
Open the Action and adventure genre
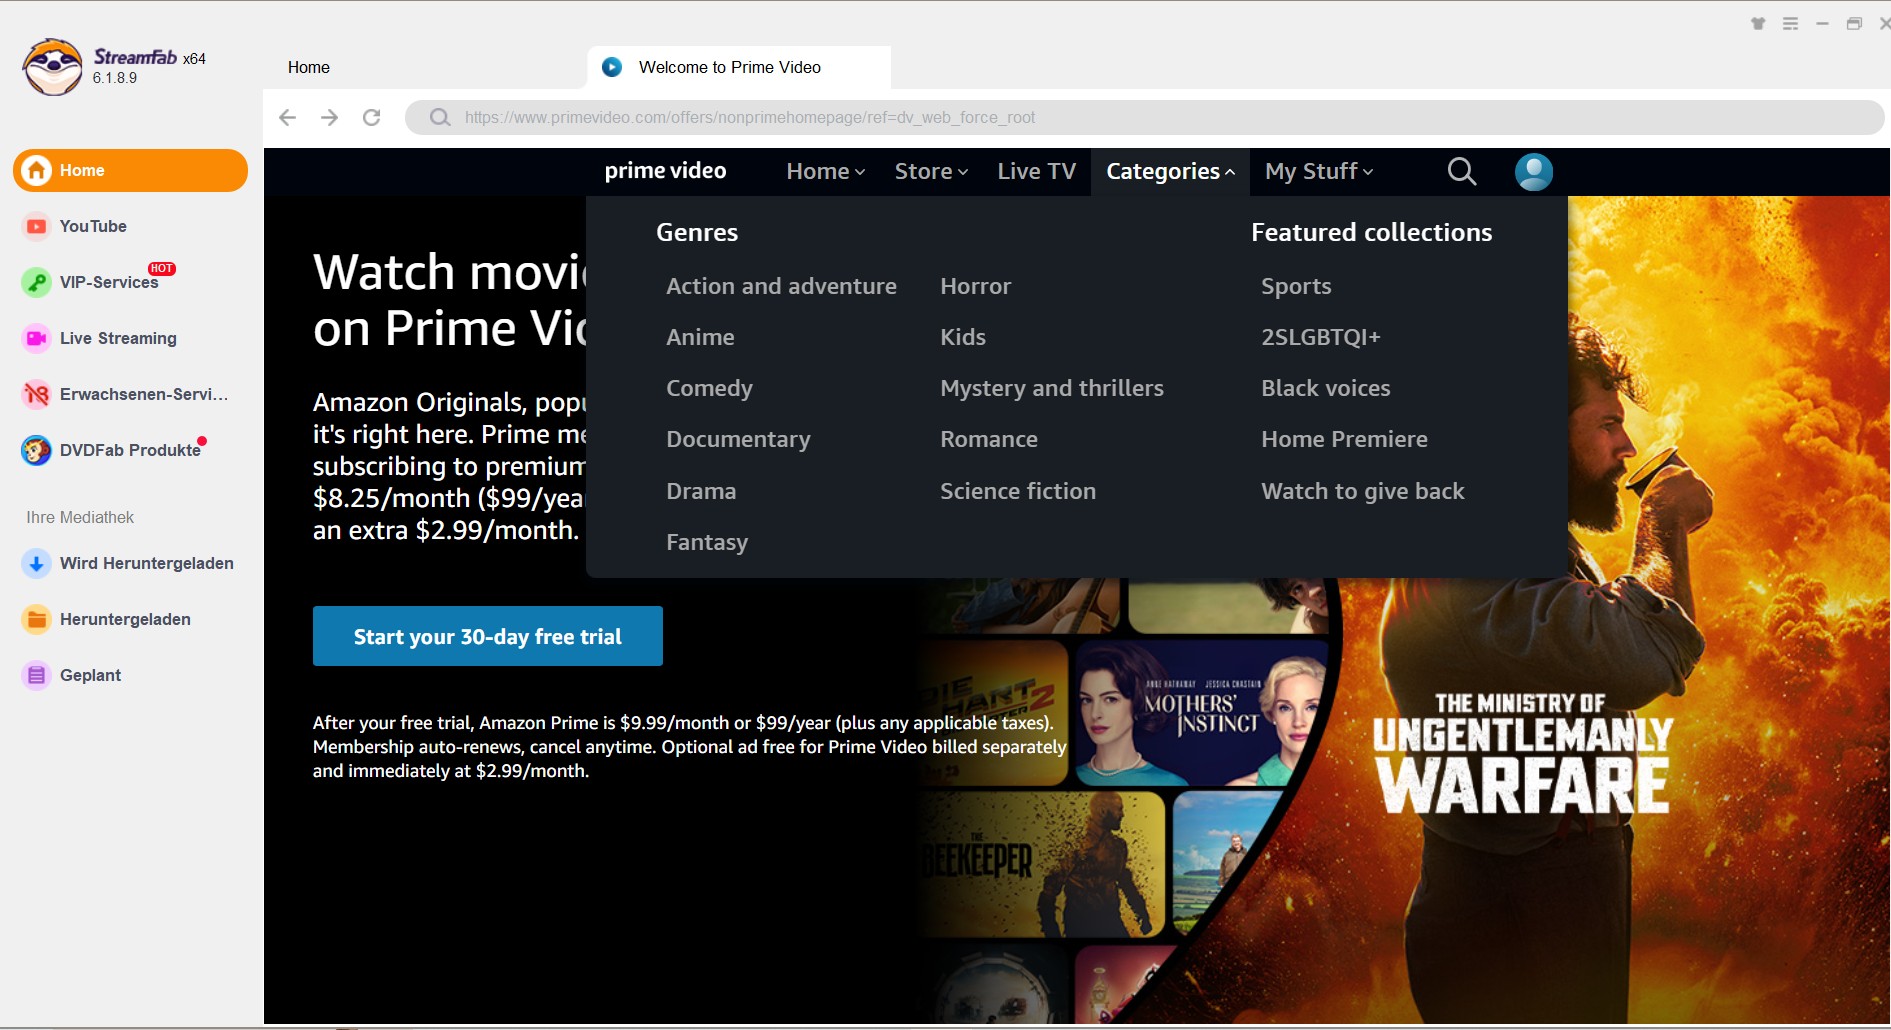pyautogui.click(x=781, y=286)
